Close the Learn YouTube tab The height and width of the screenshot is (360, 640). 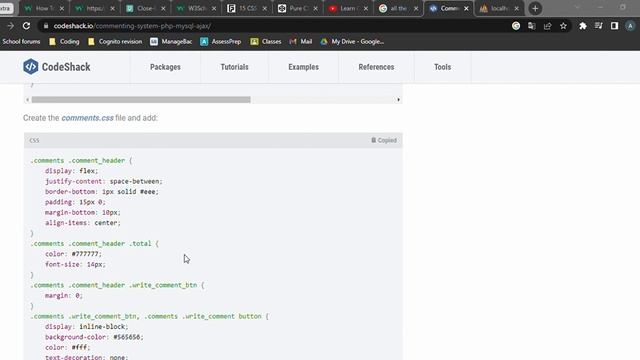(366, 8)
